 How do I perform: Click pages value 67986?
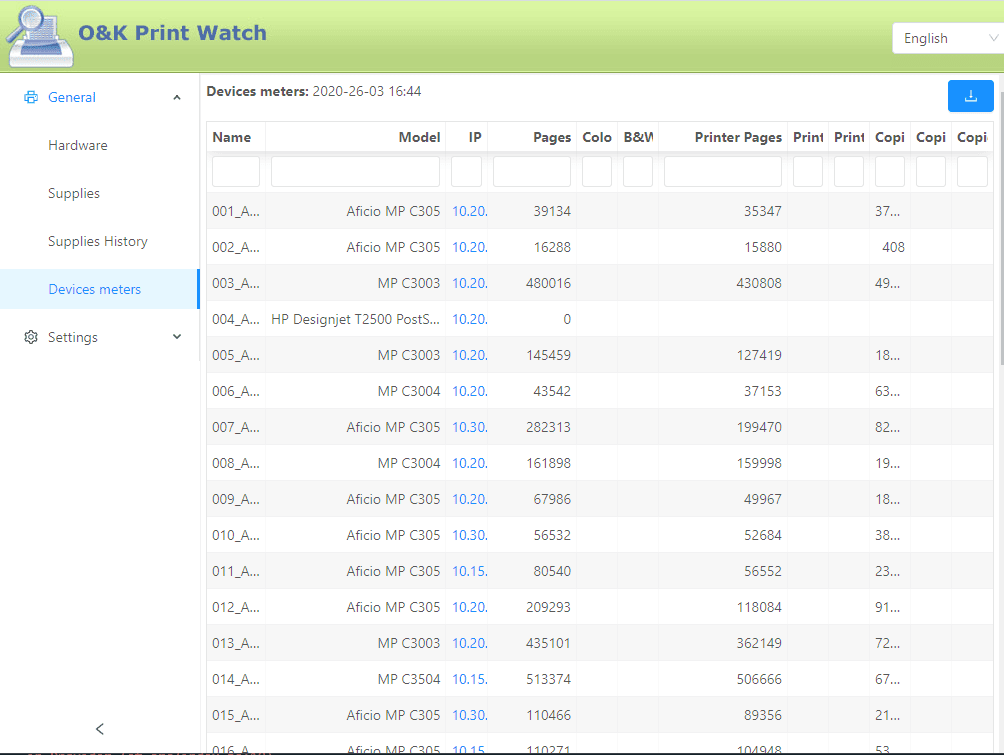[x=552, y=499]
